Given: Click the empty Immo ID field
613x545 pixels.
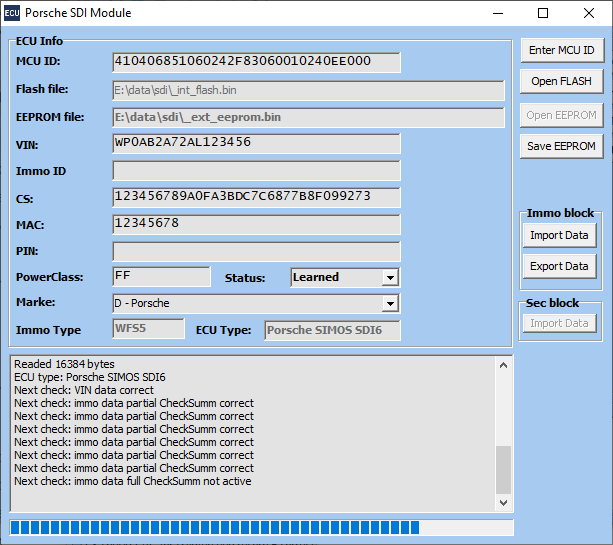Looking at the screenshot, I should 256,171.
